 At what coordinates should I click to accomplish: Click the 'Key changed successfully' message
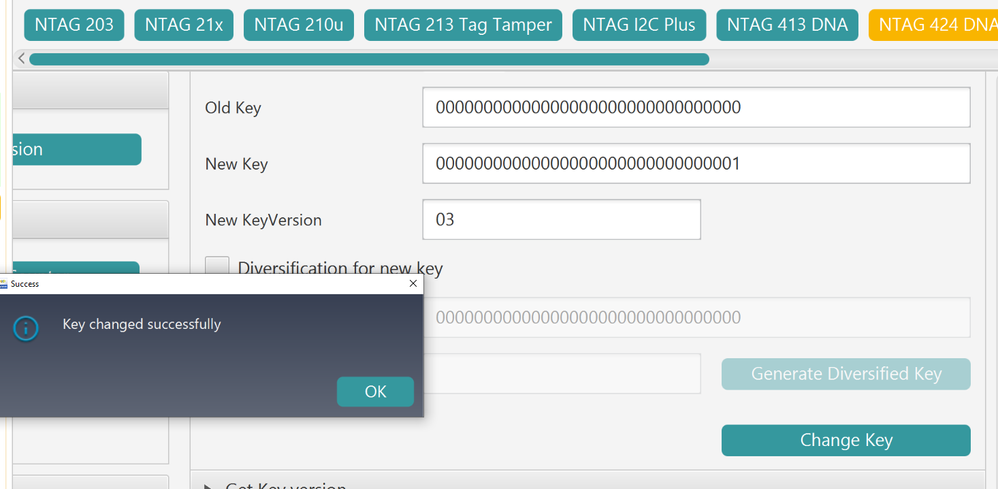[x=141, y=324]
